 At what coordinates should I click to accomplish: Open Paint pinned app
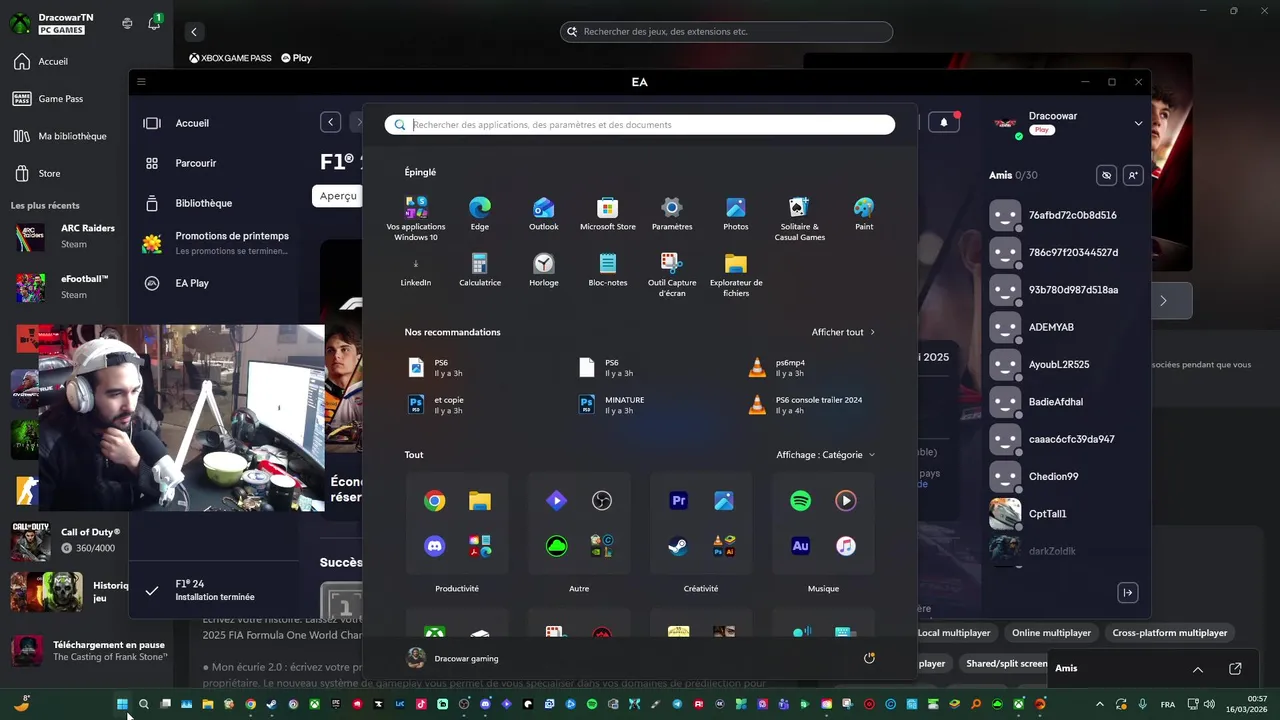tap(864, 214)
